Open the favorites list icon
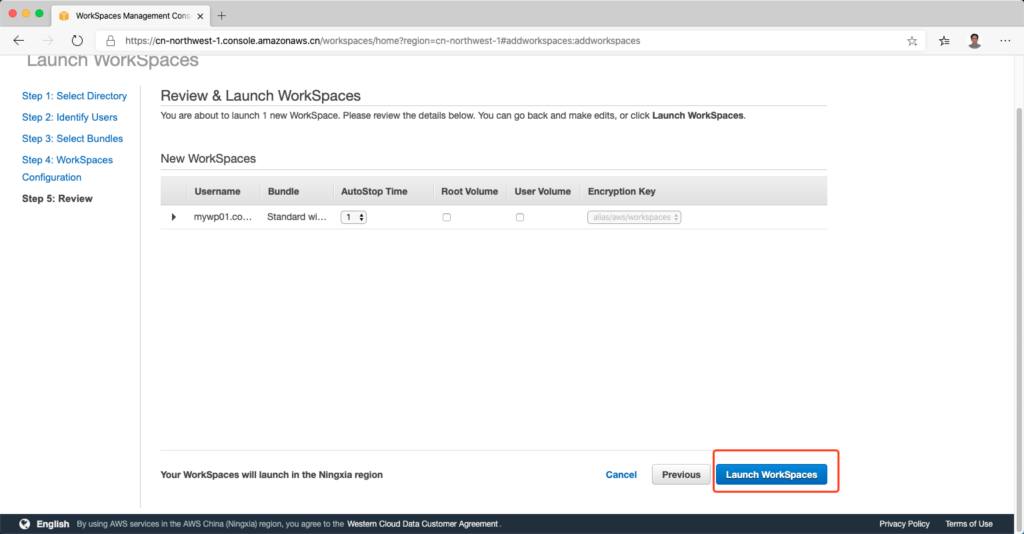The width and height of the screenshot is (1024, 534). click(945, 41)
